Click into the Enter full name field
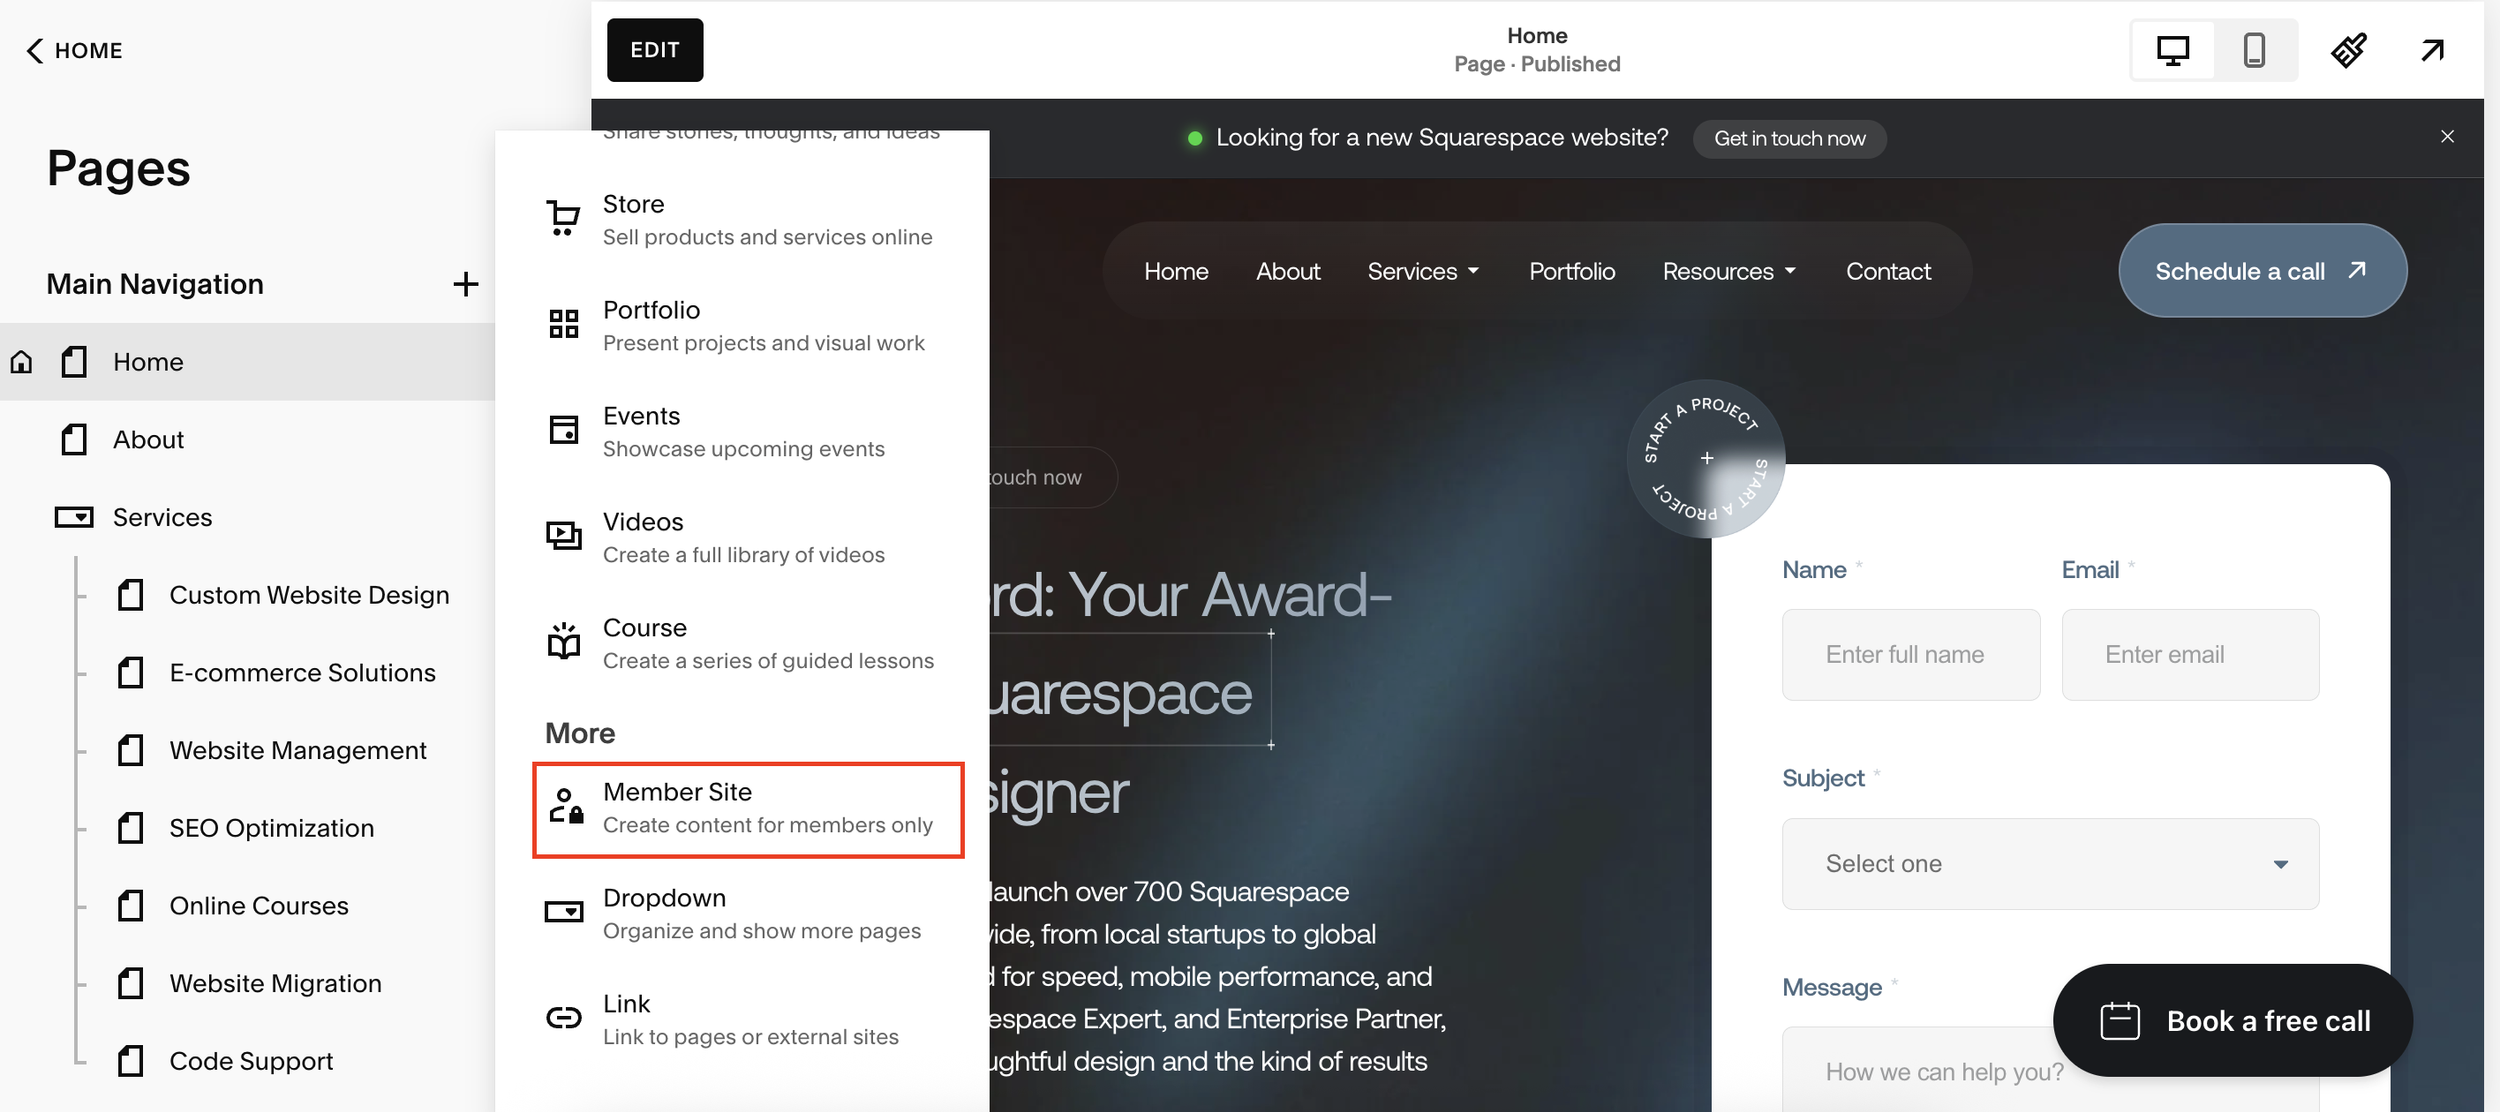Screen dimensions: 2500x1112 coord(1910,655)
